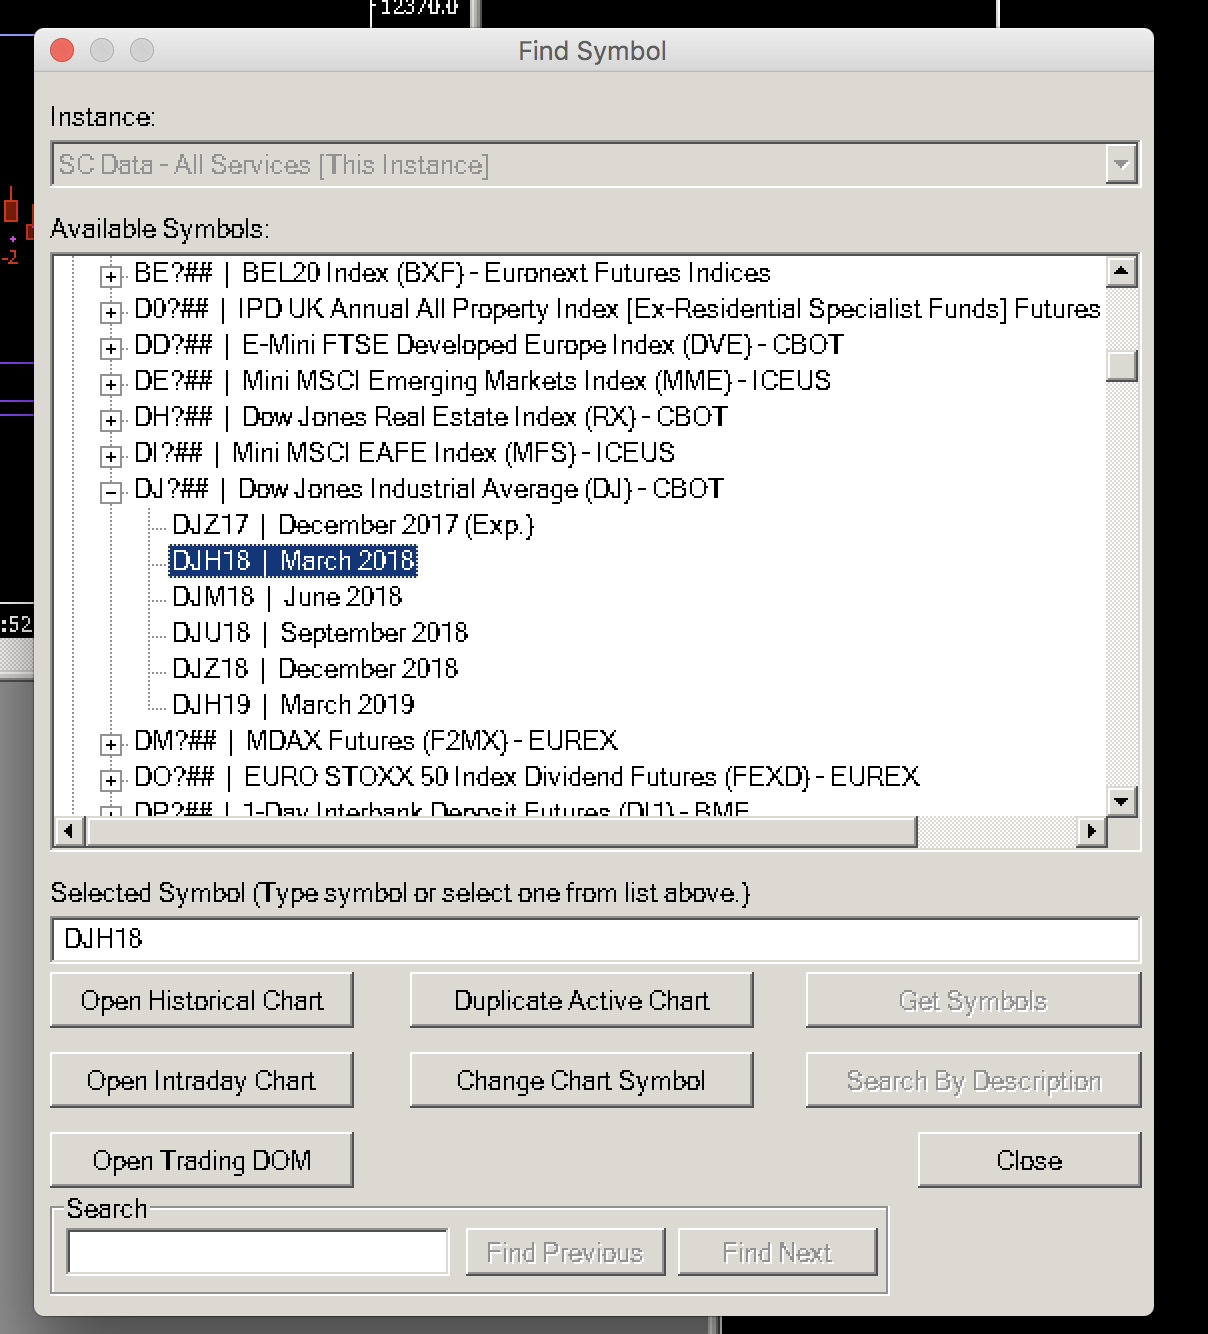Click the Find Previous button
Image resolution: width=1208 pixels, height=1334 pixels.
coord(565,1252)
